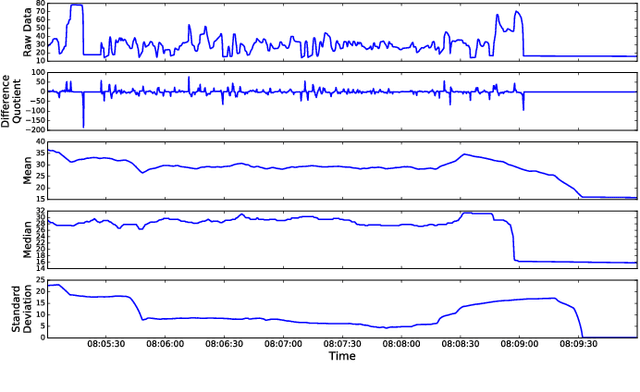640x392 pixels.
Task: Click the 16 tick on Median axis
Action: [x=40, y=262]
